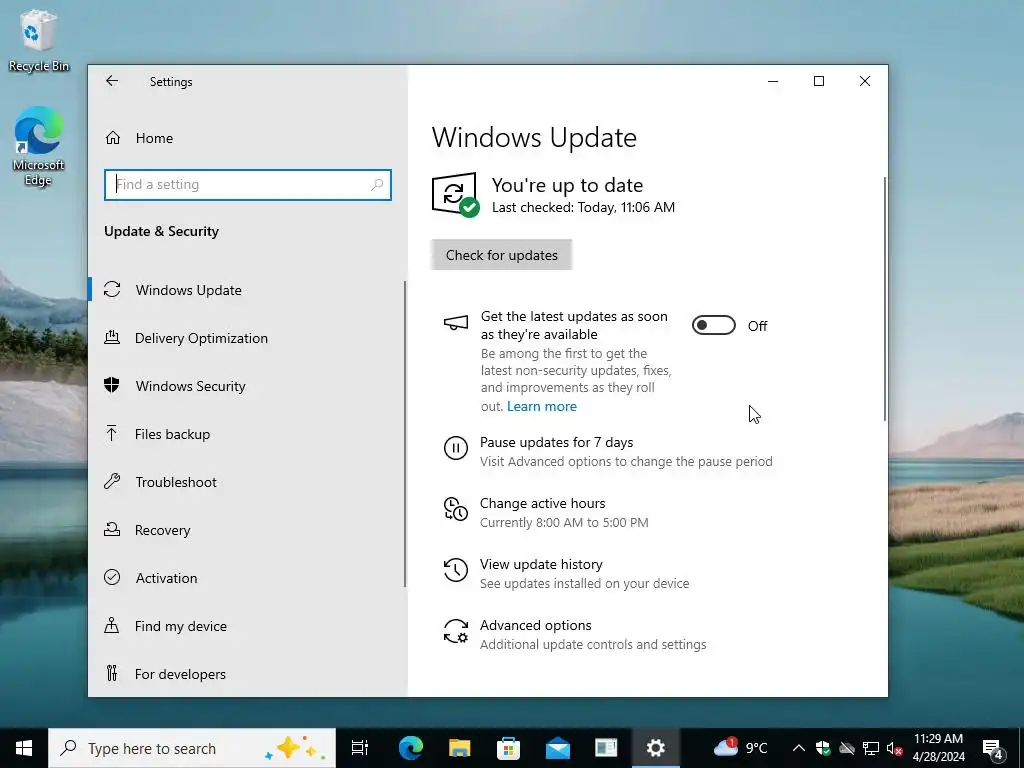Click the history icon for View update history
The height and width of the screenshot is (768, 1024).
point(456,570)
